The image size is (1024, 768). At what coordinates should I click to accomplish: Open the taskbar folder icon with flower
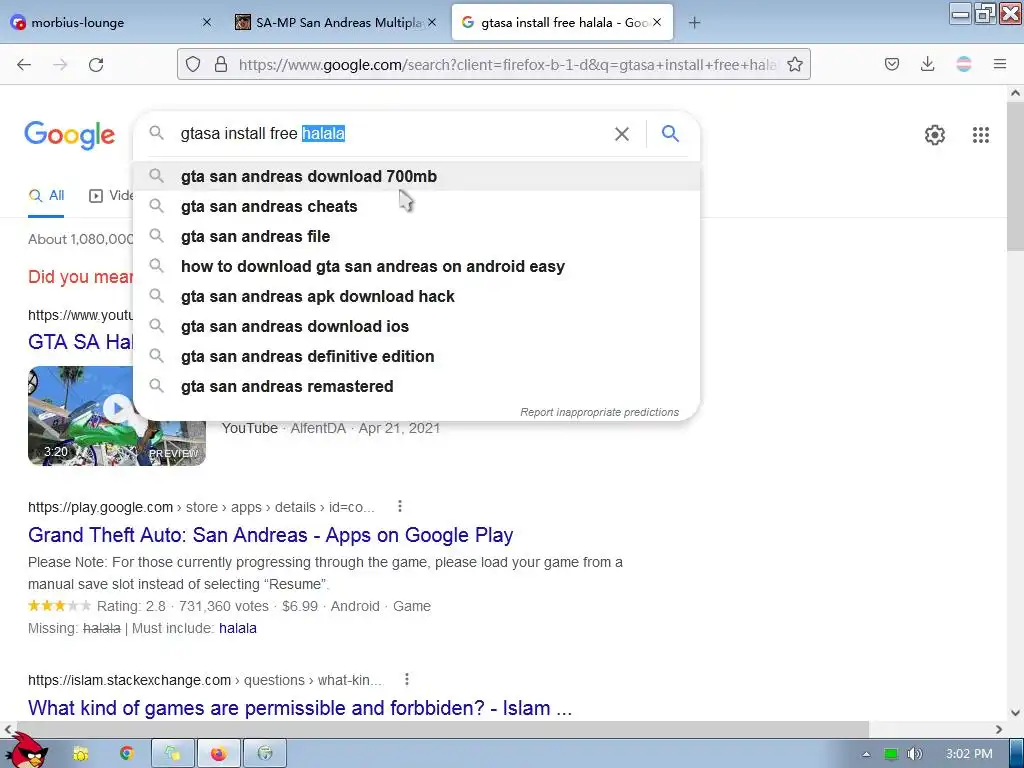tap(81, 754)
